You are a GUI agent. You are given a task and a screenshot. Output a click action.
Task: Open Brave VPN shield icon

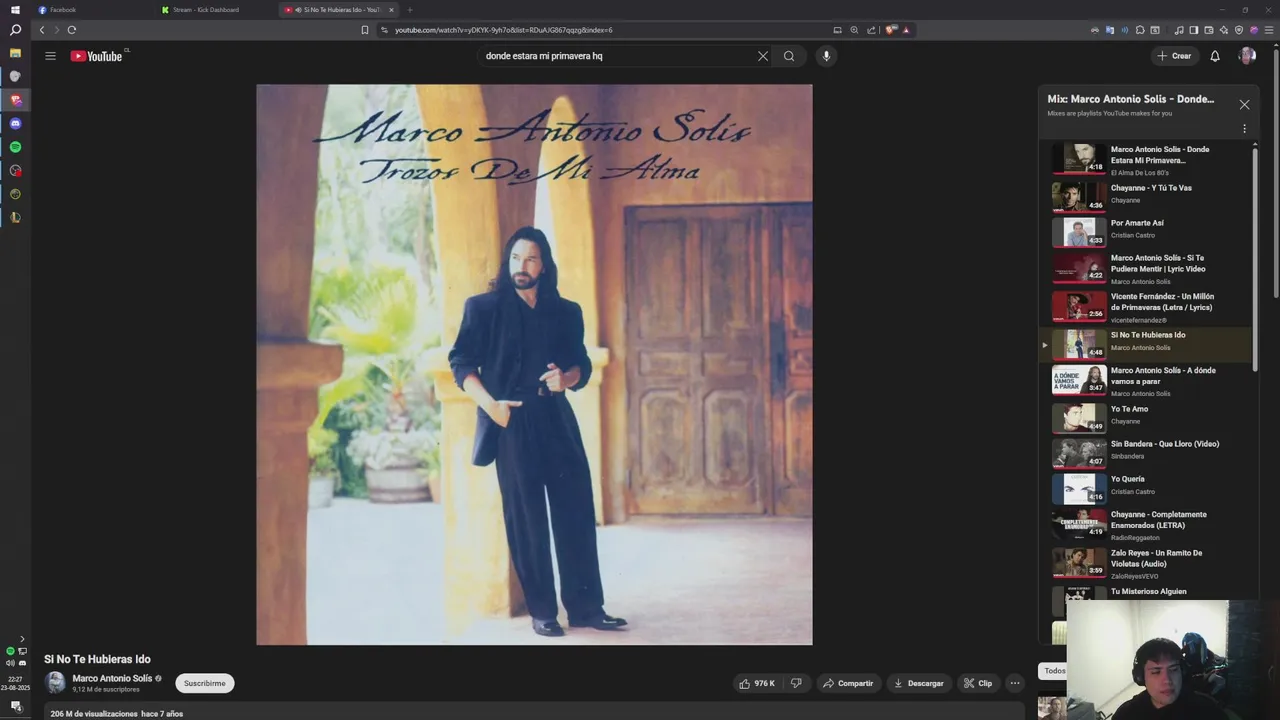[x=1239, y=30]
